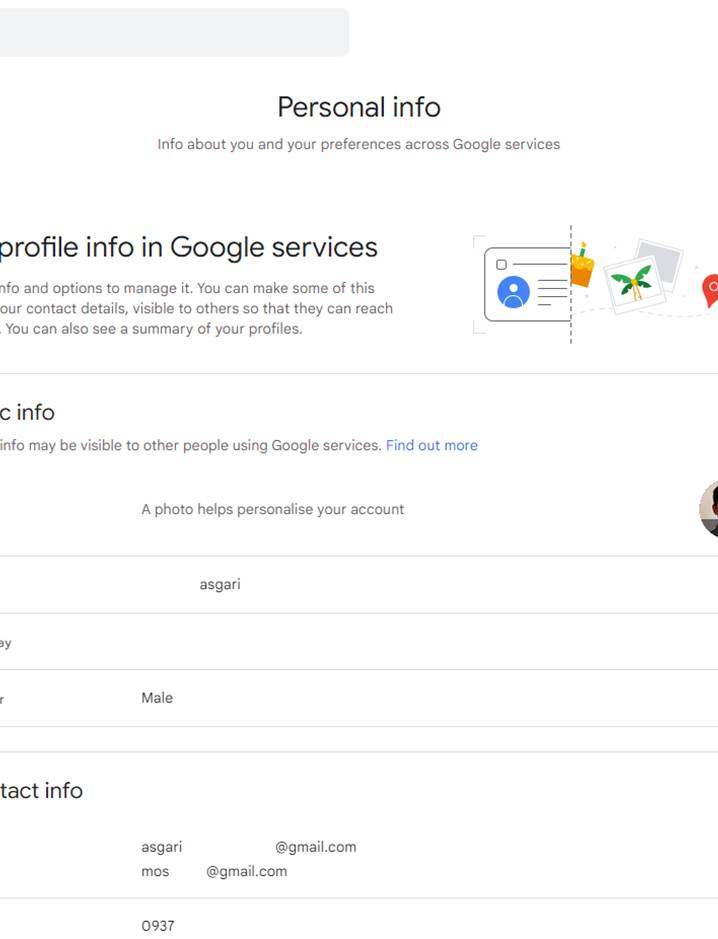This screenshot has height=939, width=718.
Task: Click the 'profile info in Google services' heading
Action: click(x=189, y=248)
